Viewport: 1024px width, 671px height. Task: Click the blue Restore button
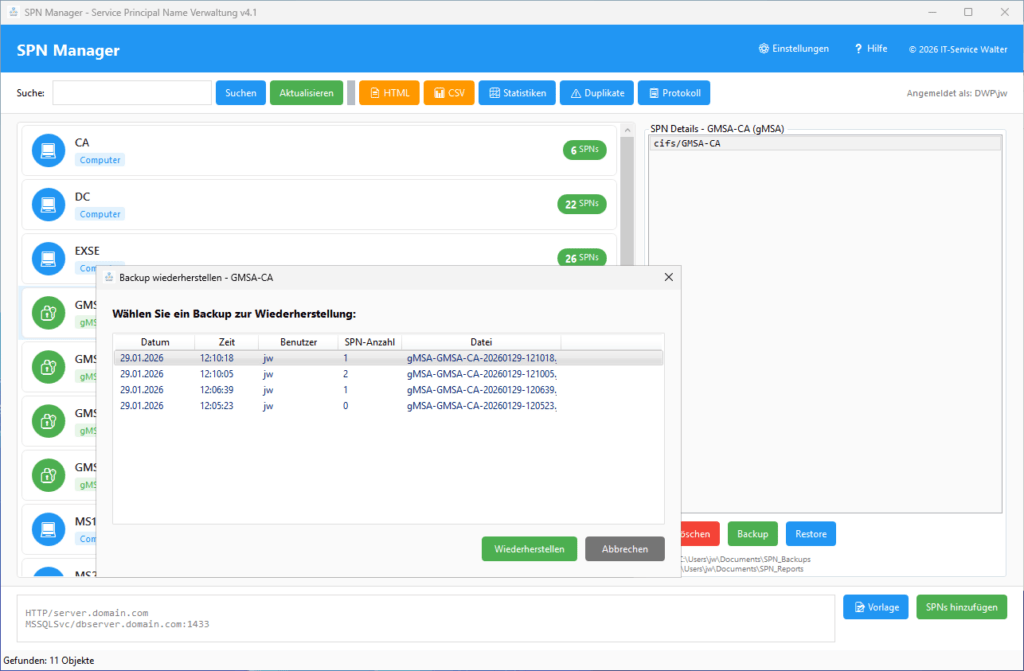click(x=810, y=533)
